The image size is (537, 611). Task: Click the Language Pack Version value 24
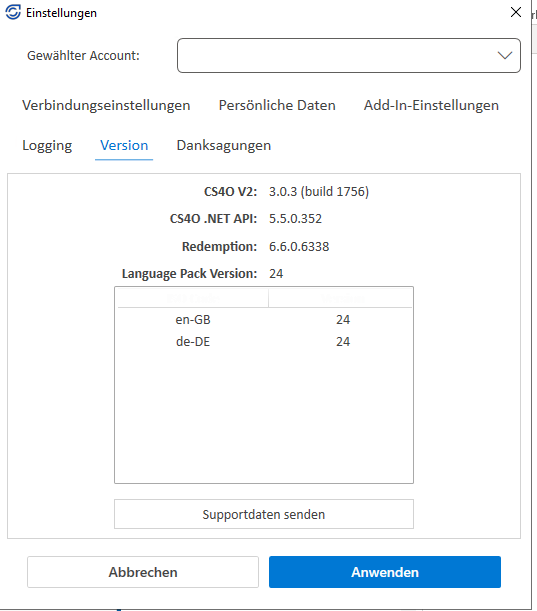click(x=276, y=274)
